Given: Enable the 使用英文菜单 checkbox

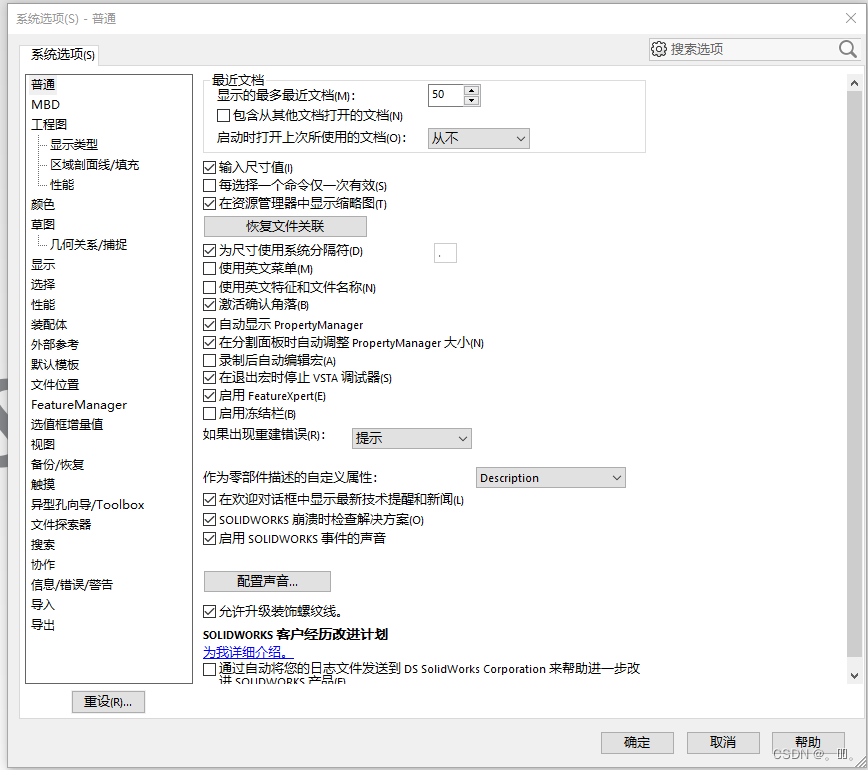Looking at the screenshot, I should 210,270.
